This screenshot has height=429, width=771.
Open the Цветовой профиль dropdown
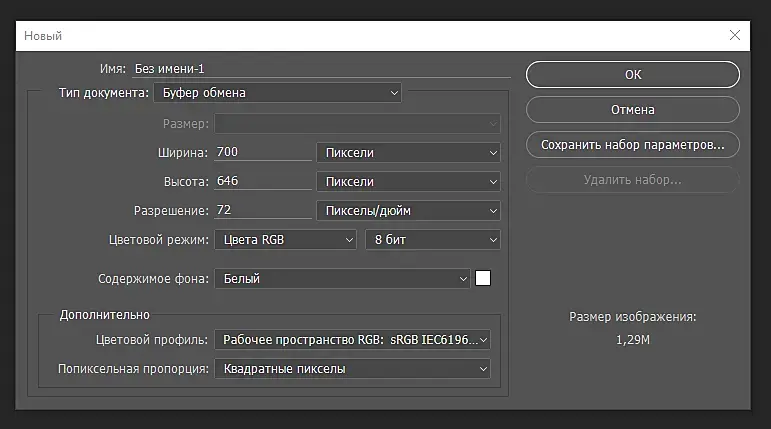[x=353, y=340]
